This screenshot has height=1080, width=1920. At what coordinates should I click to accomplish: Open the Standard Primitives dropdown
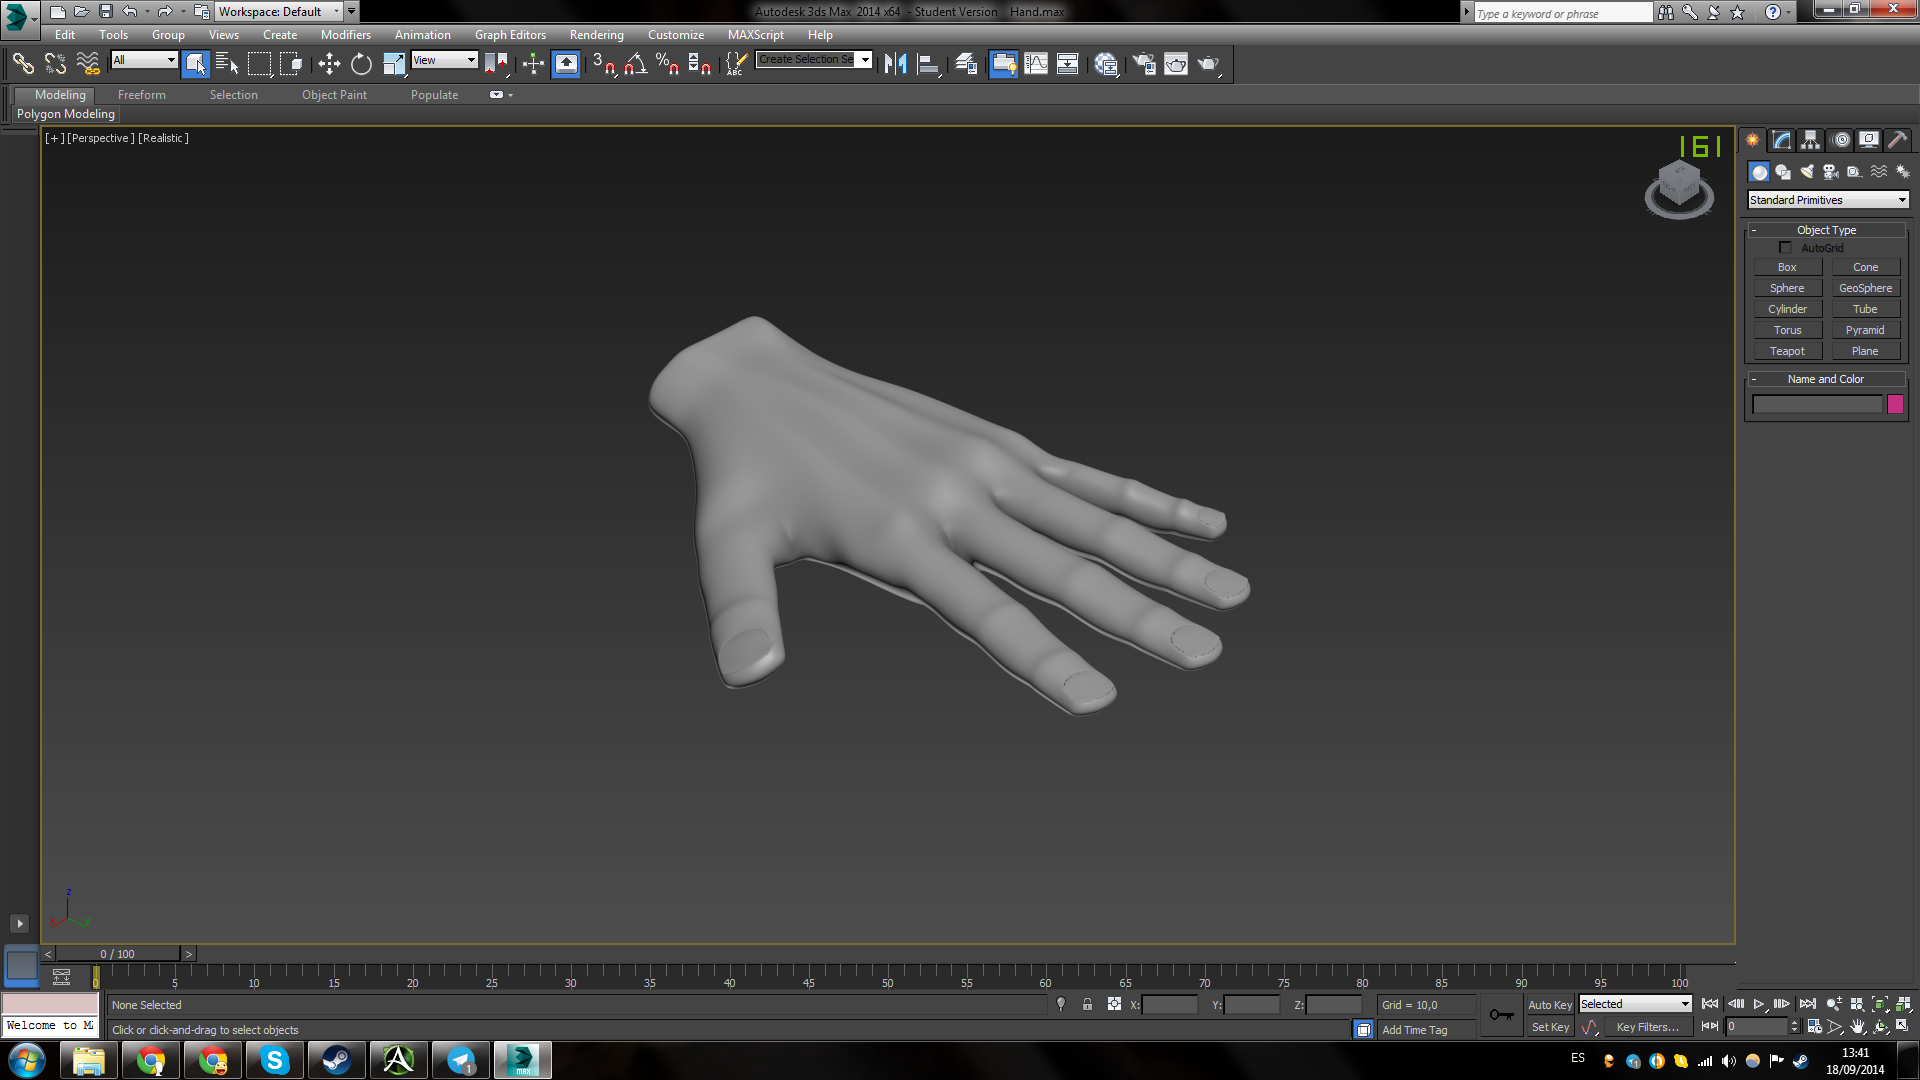1828,200
